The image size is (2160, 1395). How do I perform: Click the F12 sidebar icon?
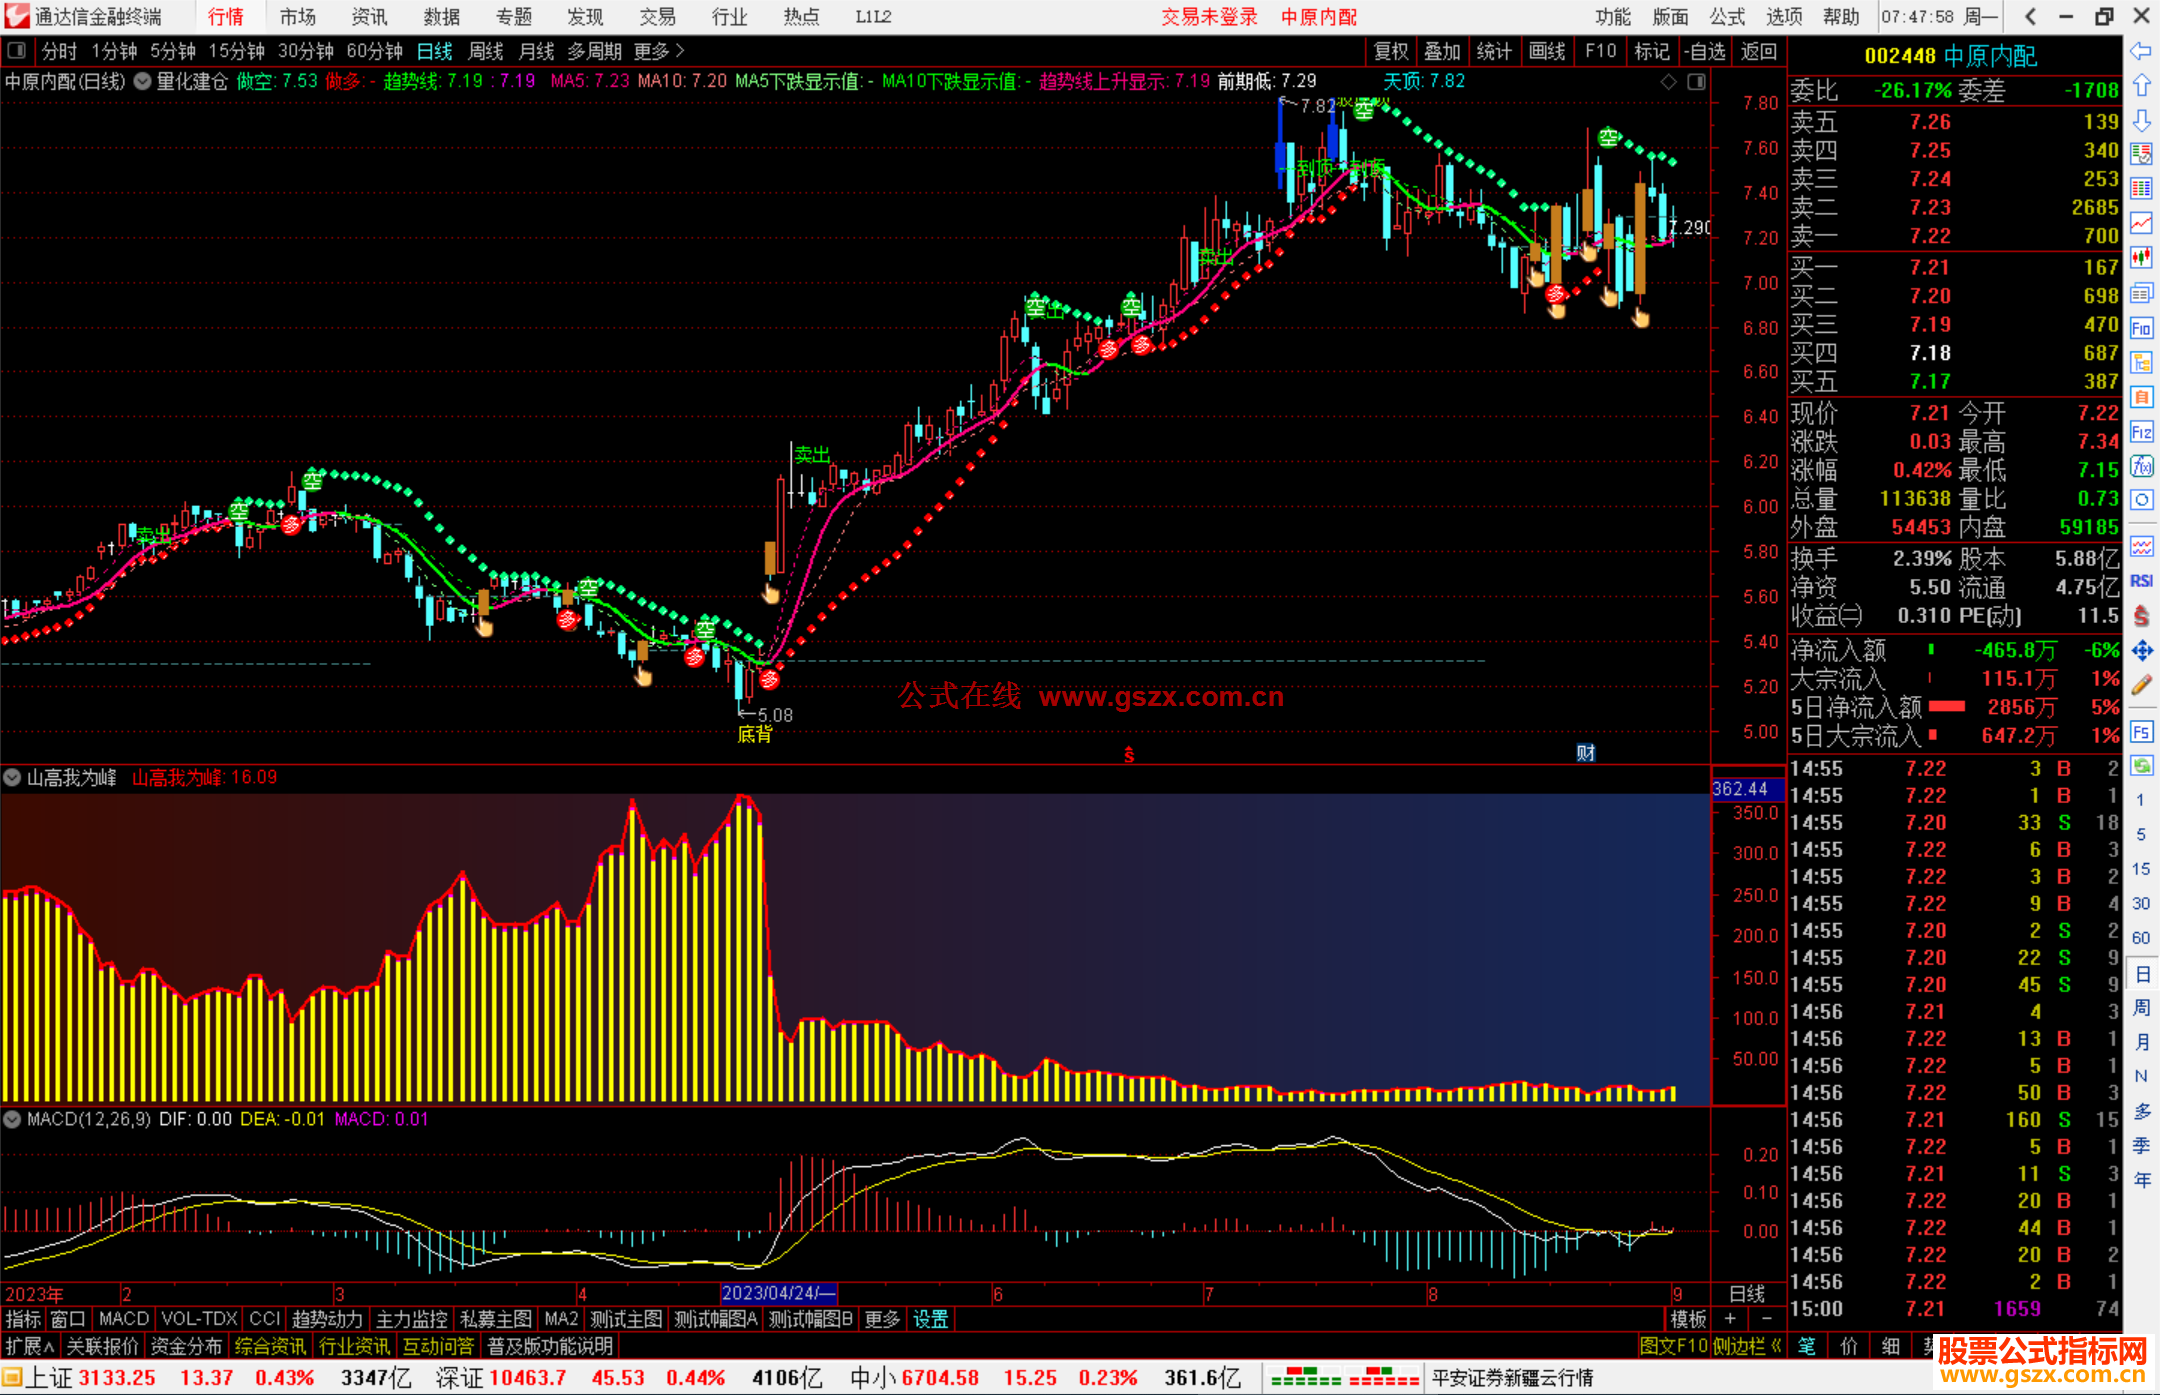tap(2141, 432)
